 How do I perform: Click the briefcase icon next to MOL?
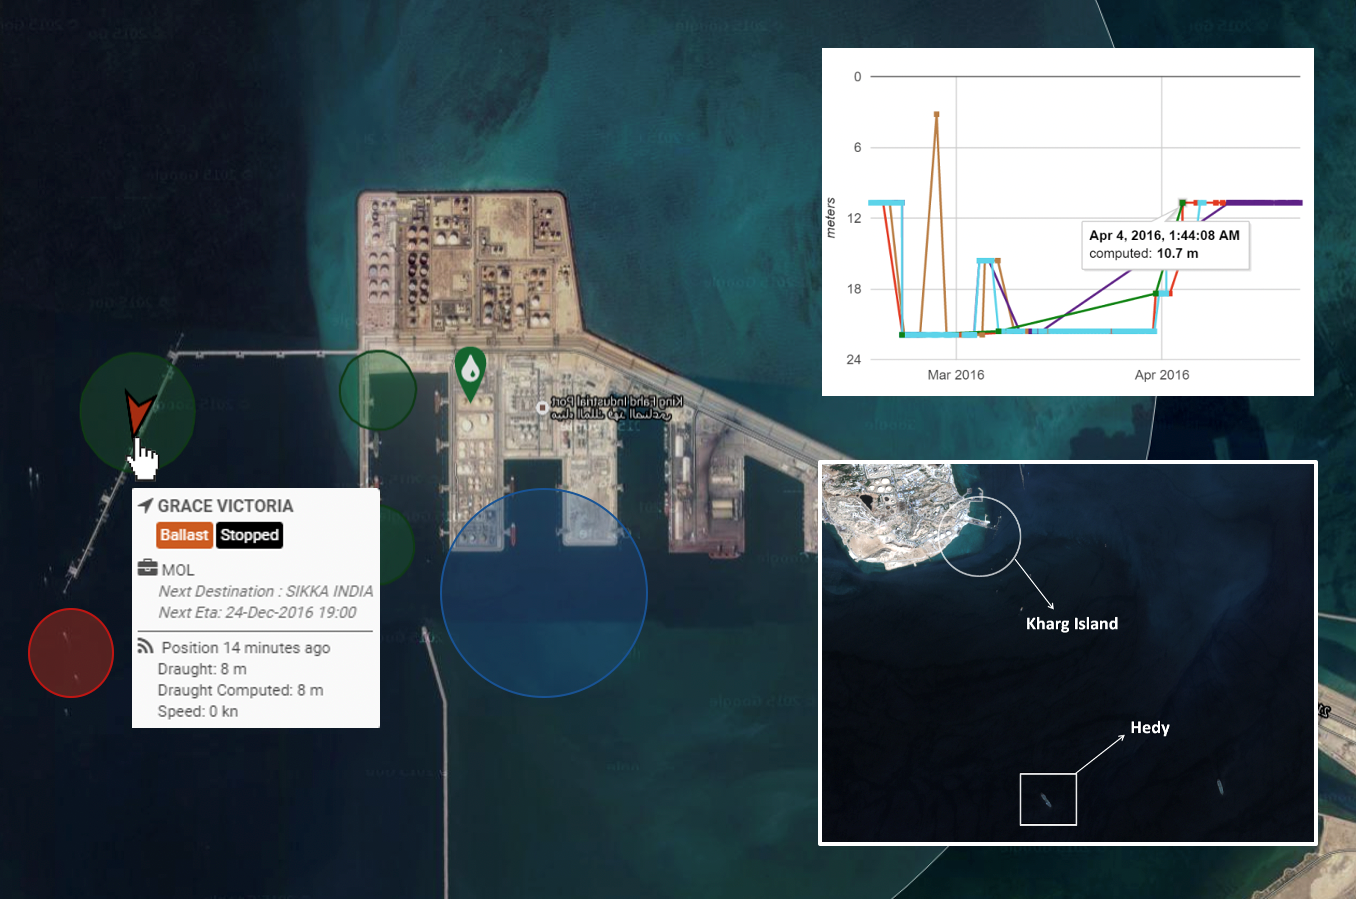(147, 568)
